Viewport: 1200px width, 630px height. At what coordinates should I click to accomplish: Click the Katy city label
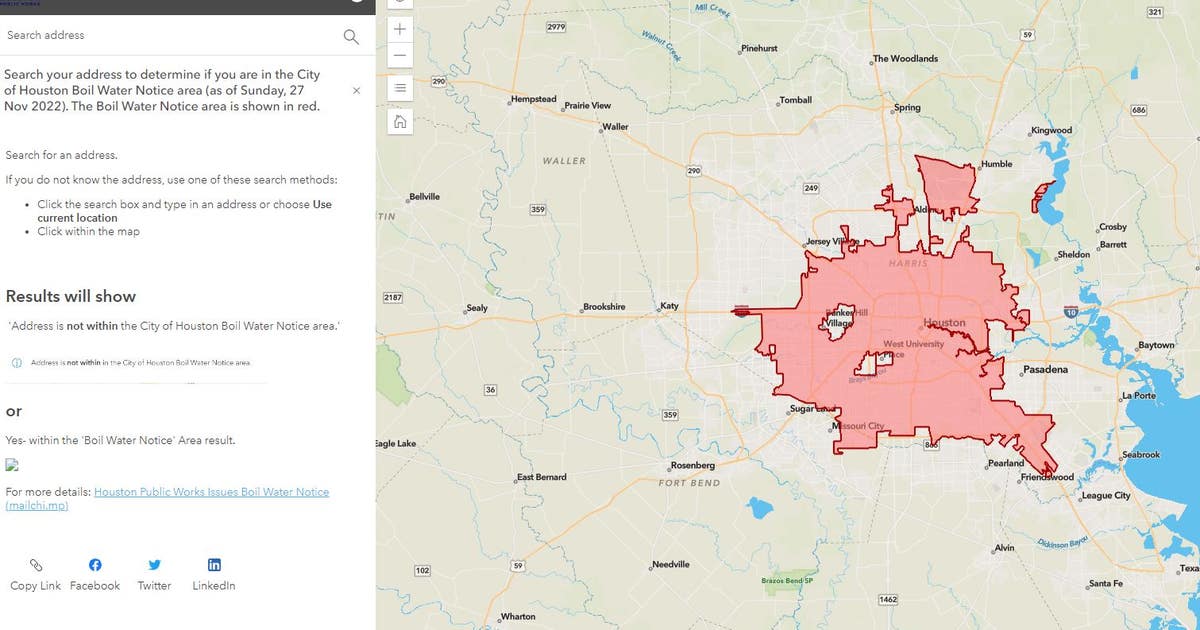click(x=669, y=305)
